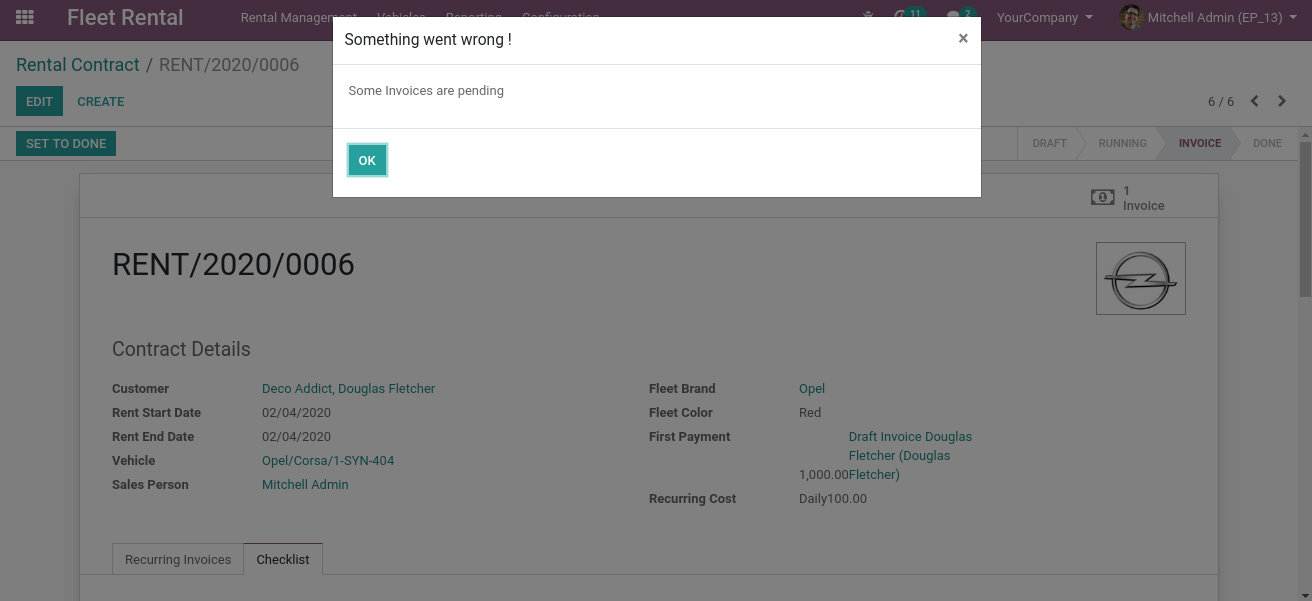
Task: Open the conversations chat icon
Action: tap(953, 16)
